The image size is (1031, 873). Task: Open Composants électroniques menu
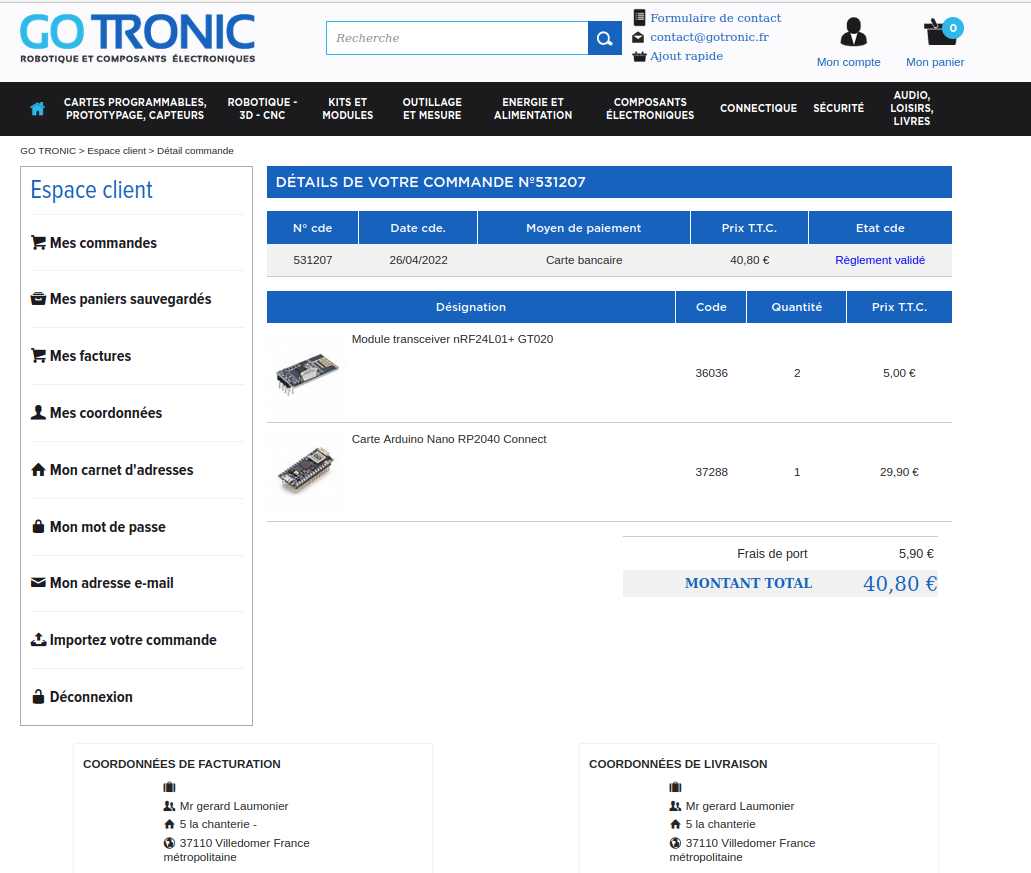[650, 109]
